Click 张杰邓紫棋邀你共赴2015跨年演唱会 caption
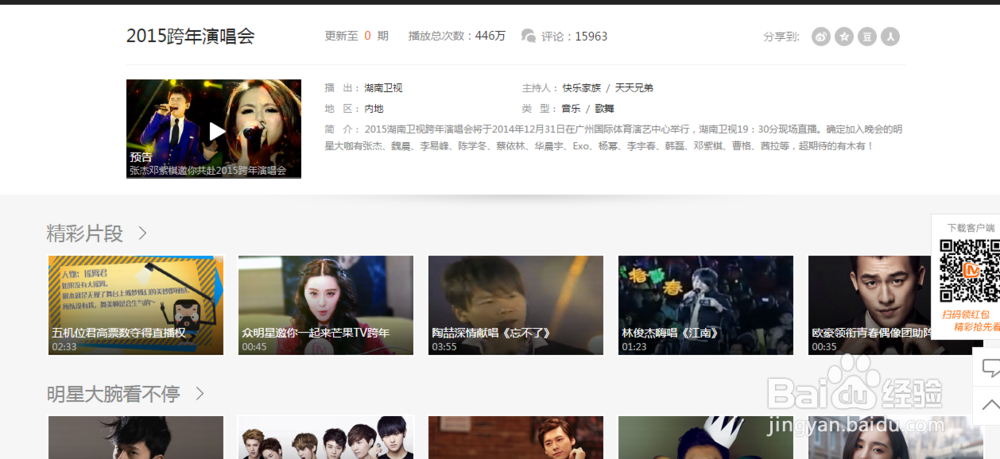Viewport: 1000px width, 459px height. tap(208, 171)
